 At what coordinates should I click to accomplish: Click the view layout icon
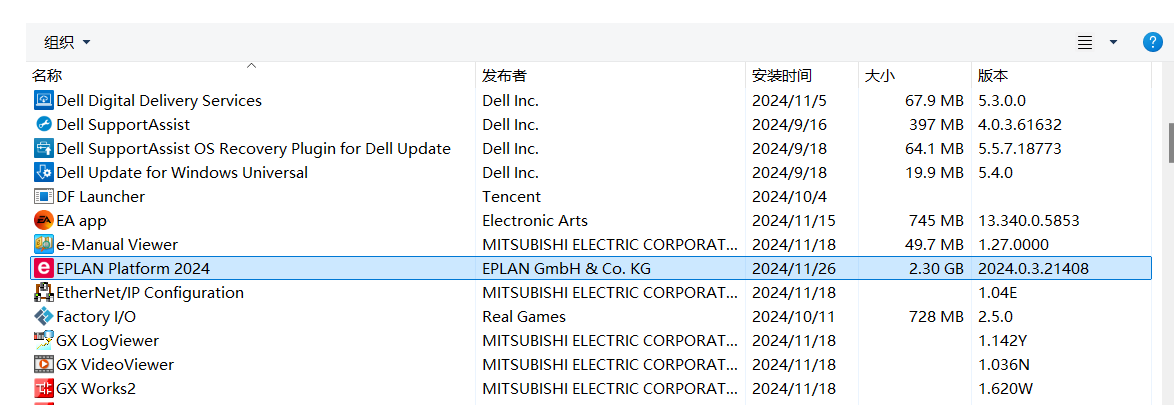(1085, 42)
